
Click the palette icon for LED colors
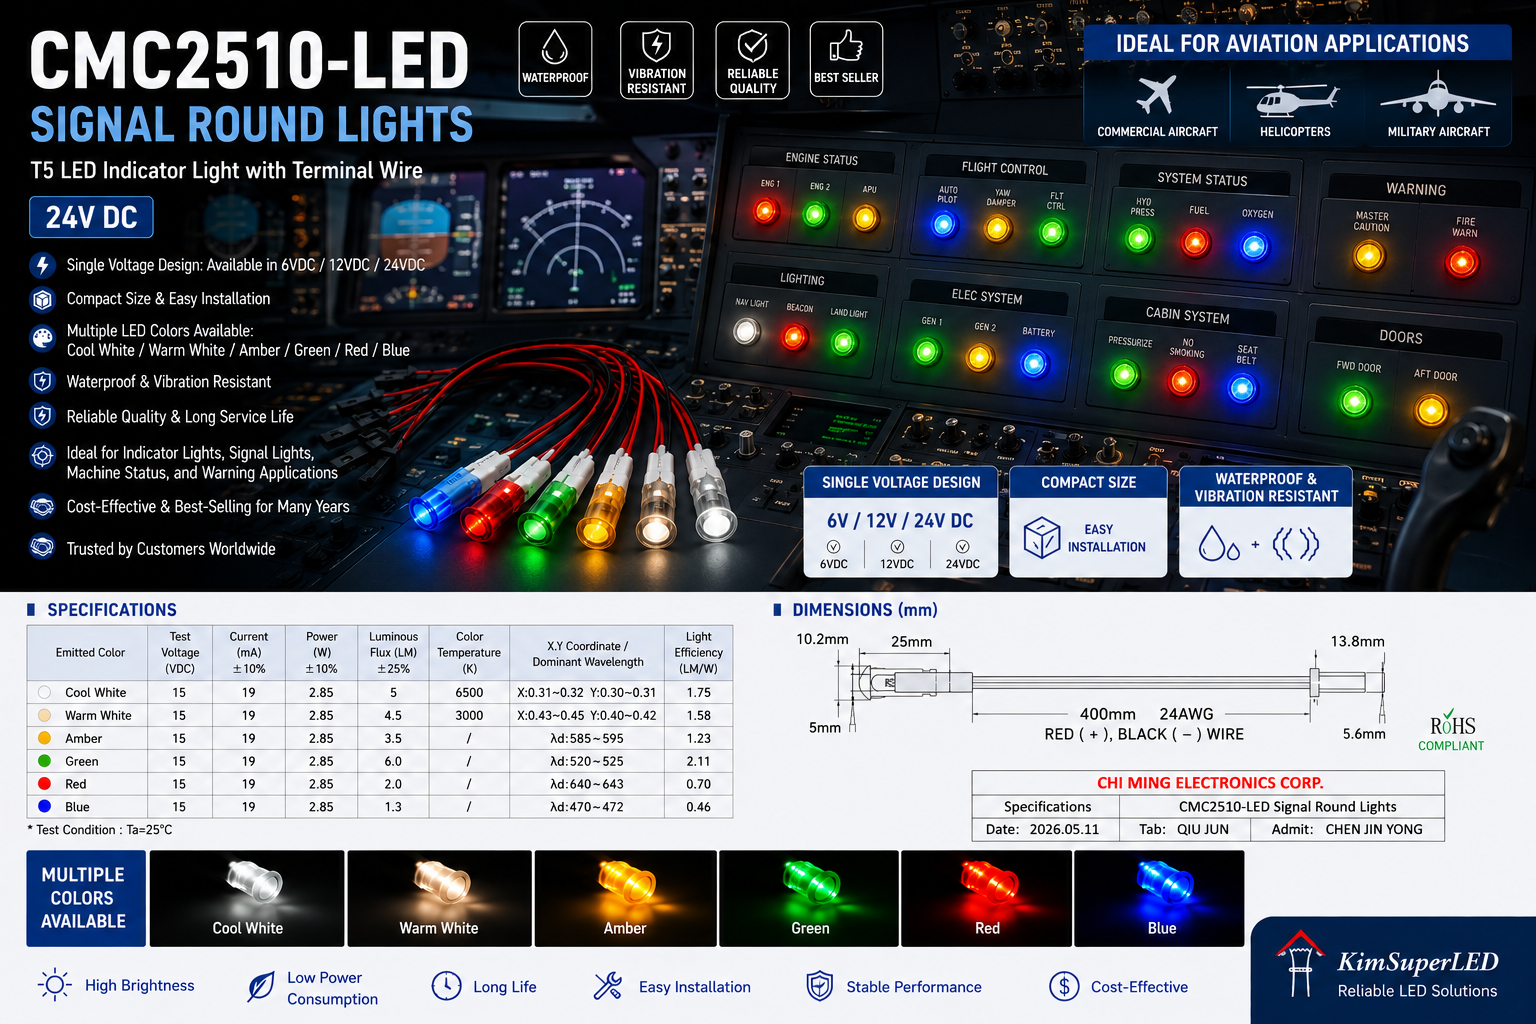42,338
